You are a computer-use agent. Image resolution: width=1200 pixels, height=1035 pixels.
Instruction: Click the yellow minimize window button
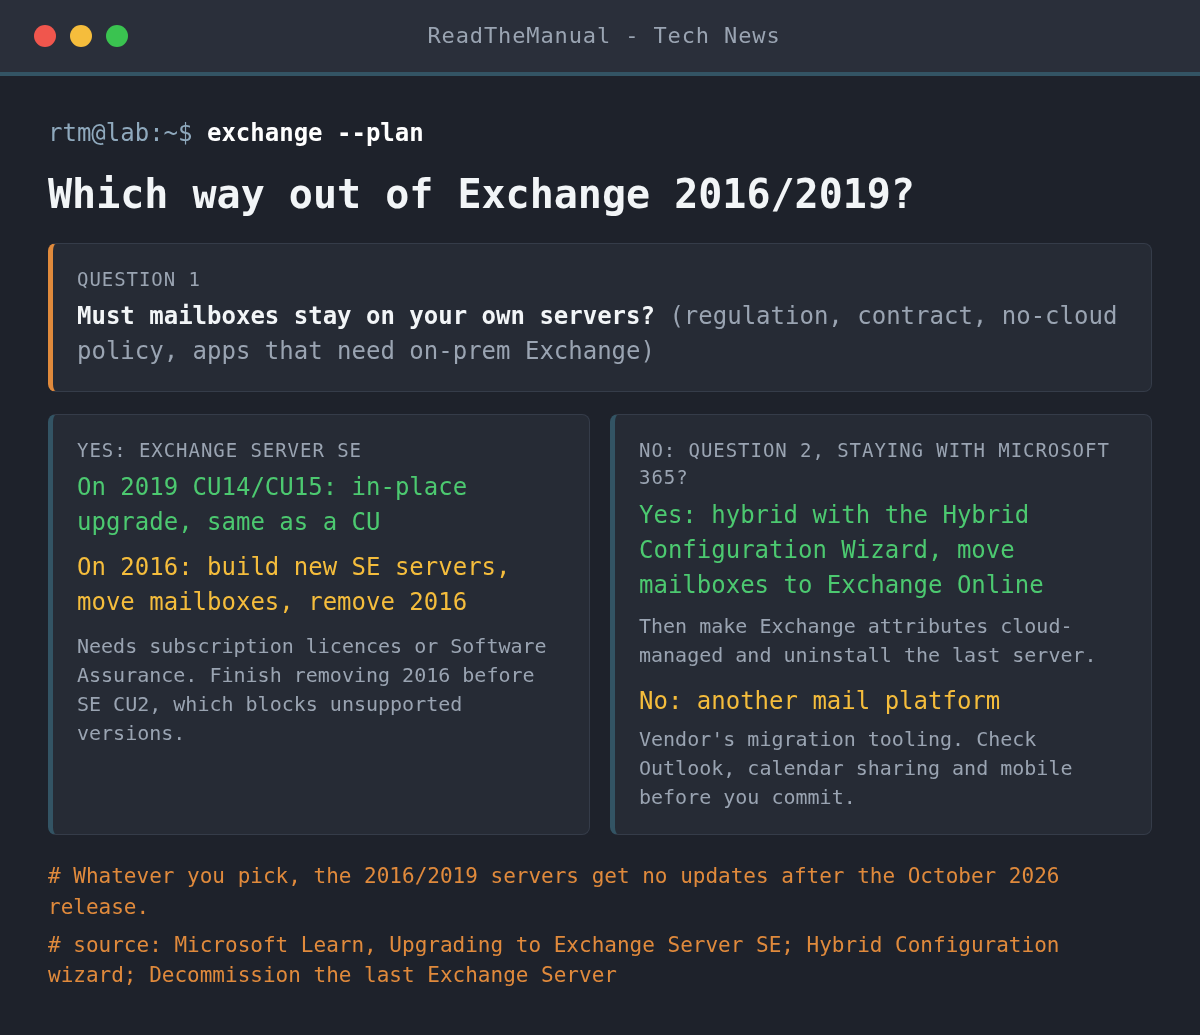click(x=81, y=36)
